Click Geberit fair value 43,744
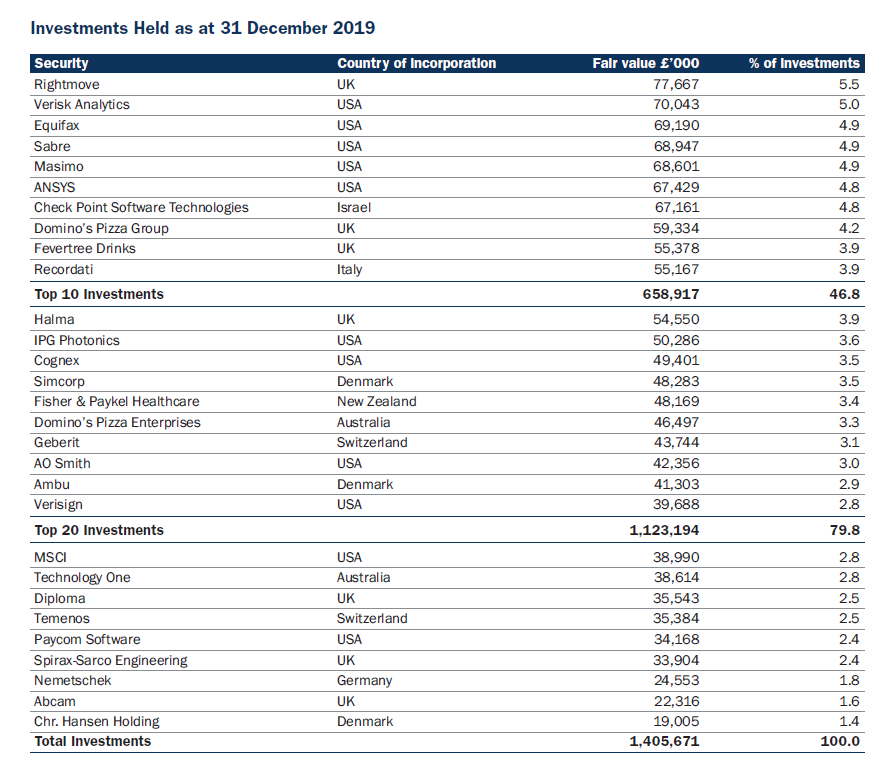 click(676, 442)
